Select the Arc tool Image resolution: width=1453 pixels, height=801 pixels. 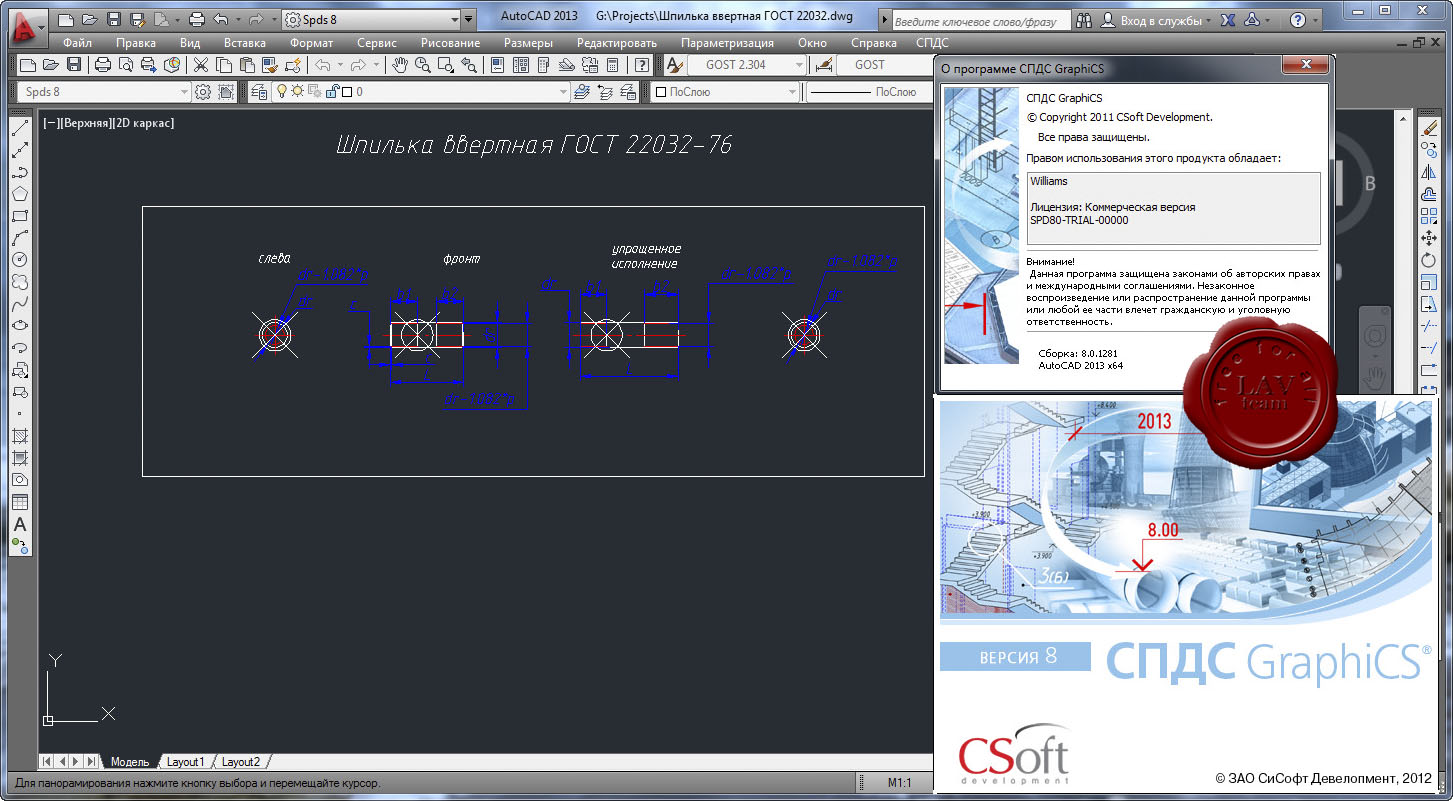(19, 238)
